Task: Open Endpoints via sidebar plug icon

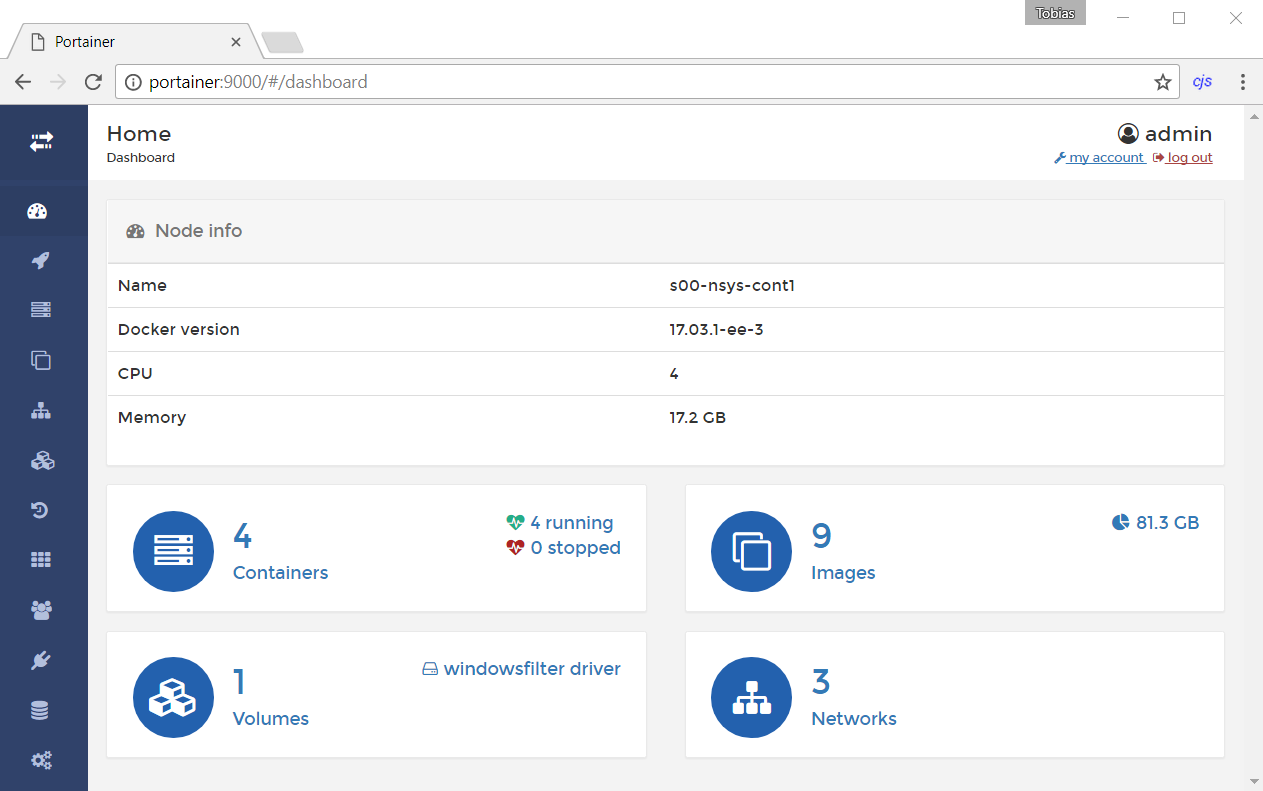Action: pos(41,660)
